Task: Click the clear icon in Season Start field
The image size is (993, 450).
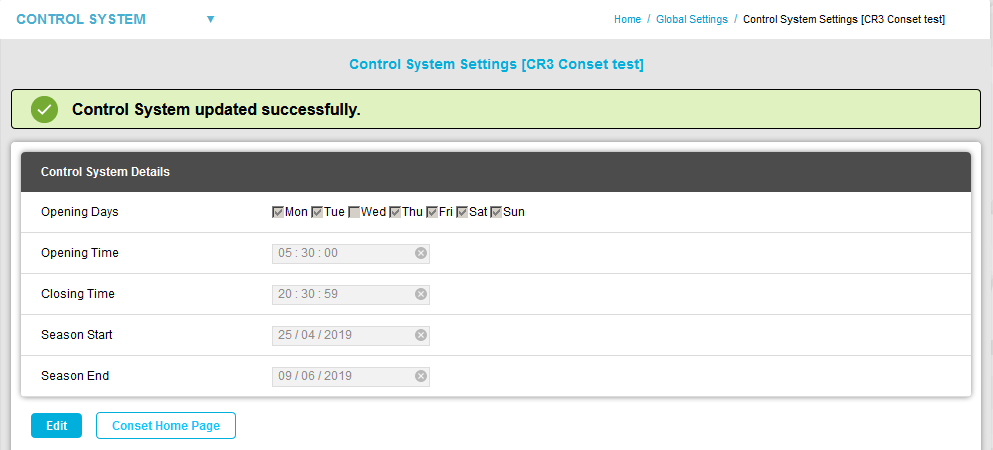Action: pyautogui.click(x=421, y=335)
